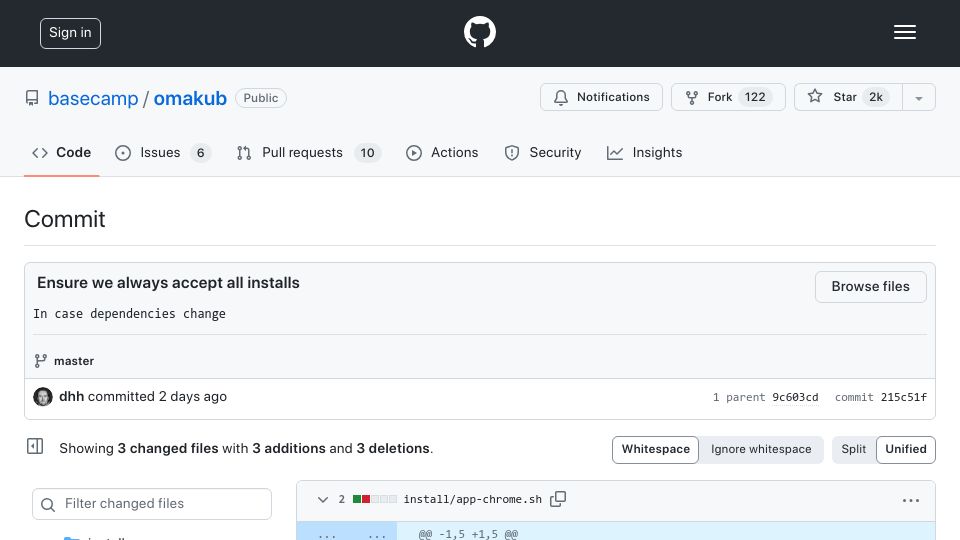Screen dimensions: 960x540
Task: Switch to the Code tab
Action: pos(61,152)
